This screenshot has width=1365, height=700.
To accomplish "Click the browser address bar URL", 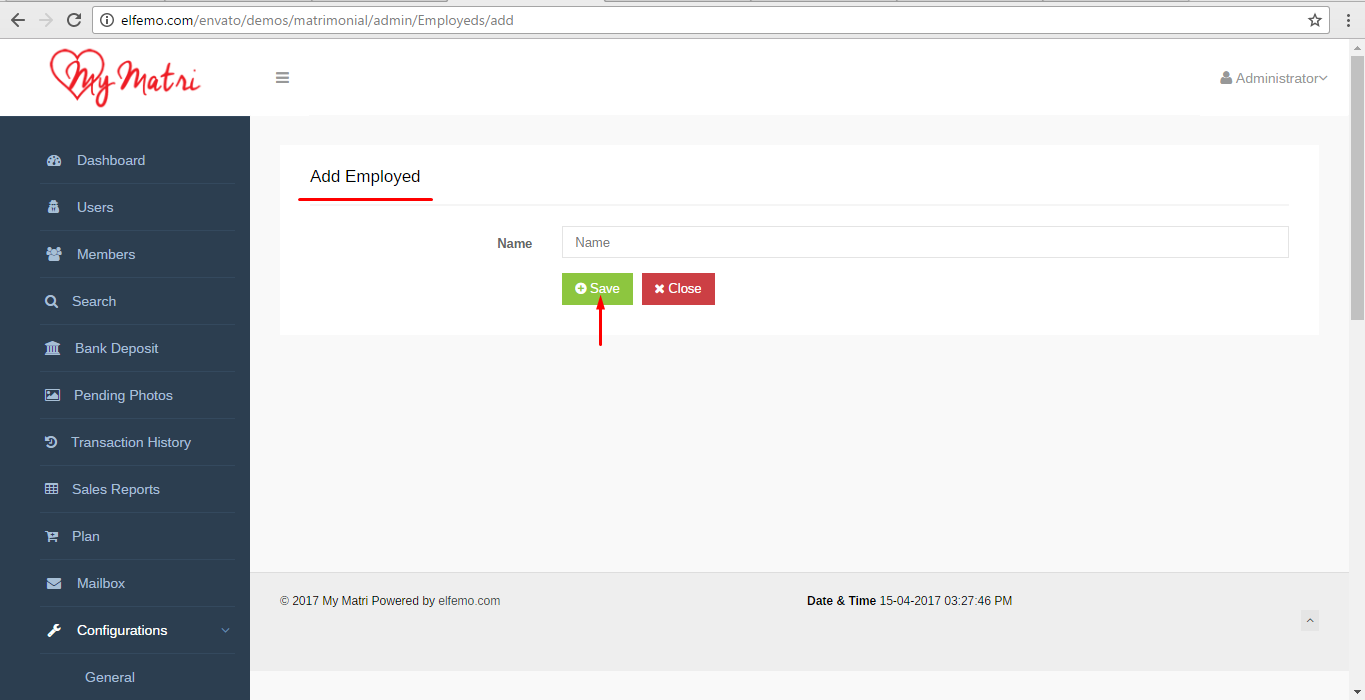I will pyautogui.click(x=317, y=20).
